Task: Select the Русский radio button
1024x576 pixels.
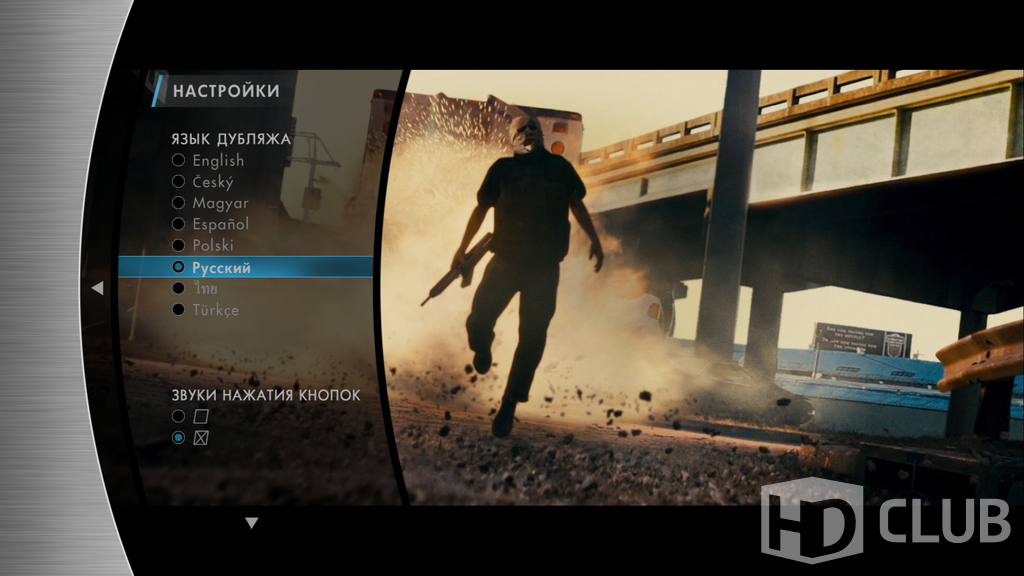Action: pyautogui.click(x=178, y=266)
